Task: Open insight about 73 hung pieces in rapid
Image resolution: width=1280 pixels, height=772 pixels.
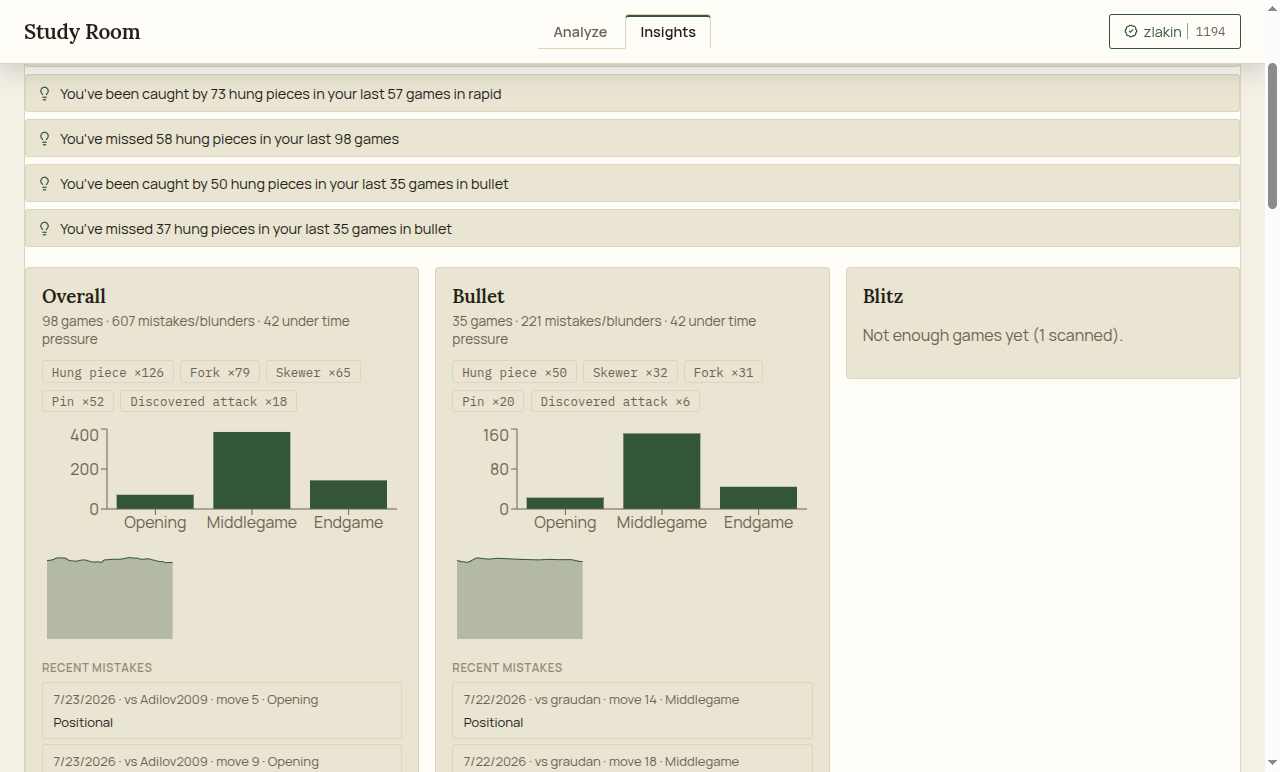Action: pyautogui.click(x=632, y=94)
